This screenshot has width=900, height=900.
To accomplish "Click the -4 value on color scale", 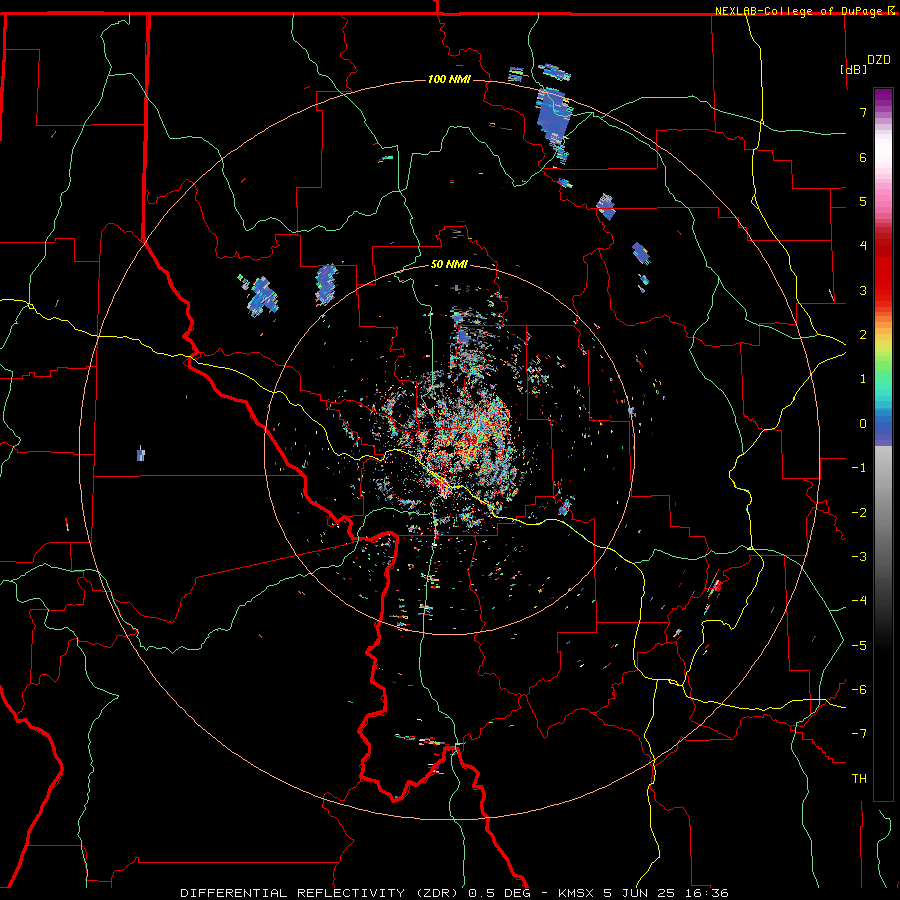I will (859, 601).
